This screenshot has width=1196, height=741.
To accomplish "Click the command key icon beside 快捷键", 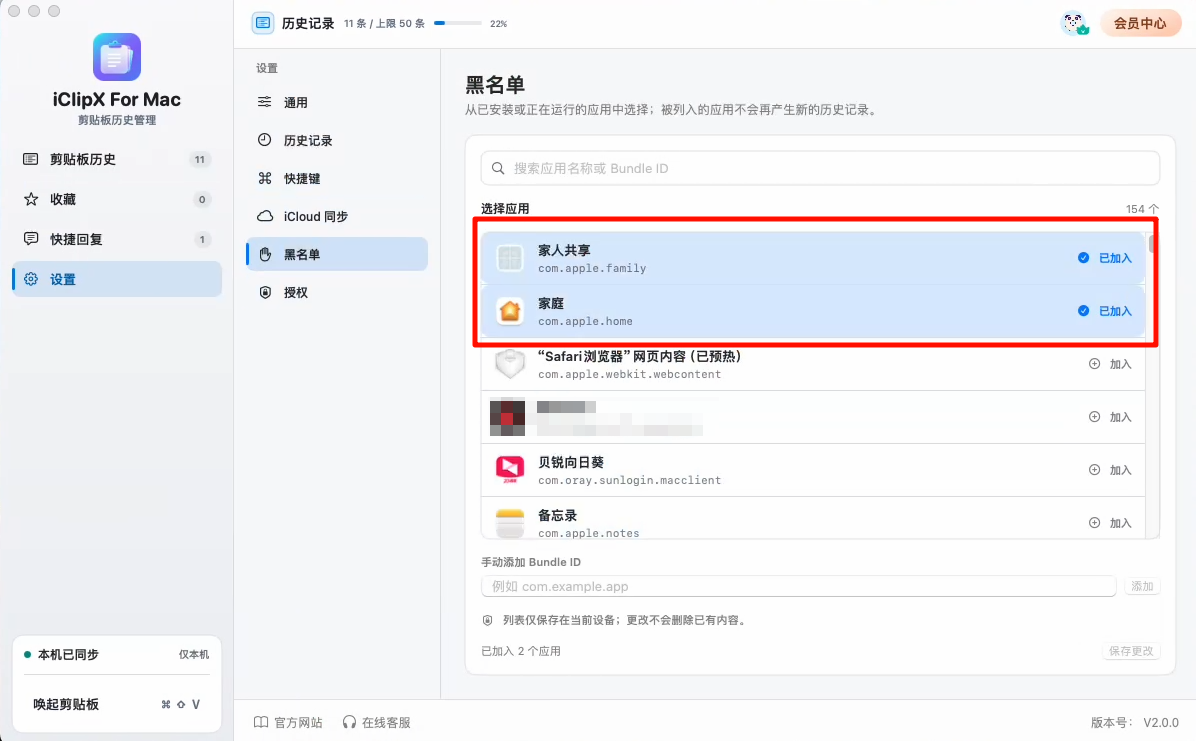I will pyautogui.click(x=265, y=178).
